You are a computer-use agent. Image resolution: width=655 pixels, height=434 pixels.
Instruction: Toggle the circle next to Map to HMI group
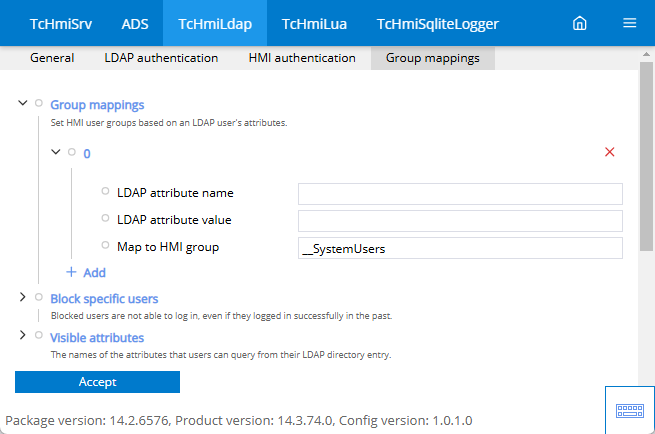(105, 245)
